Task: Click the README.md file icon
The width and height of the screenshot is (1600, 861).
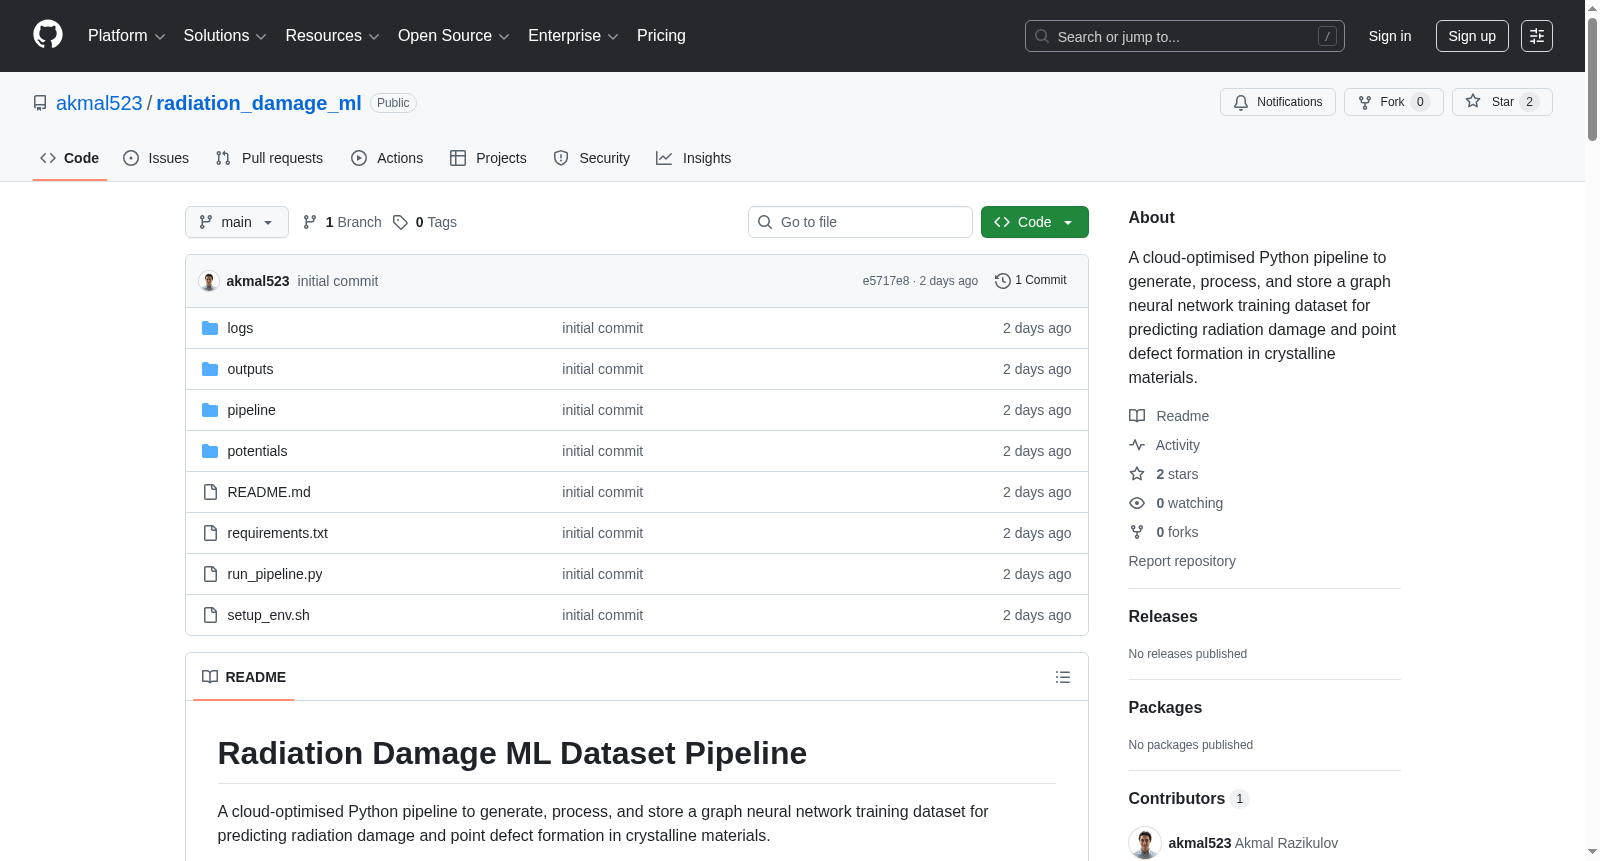Action: point(210,492)
